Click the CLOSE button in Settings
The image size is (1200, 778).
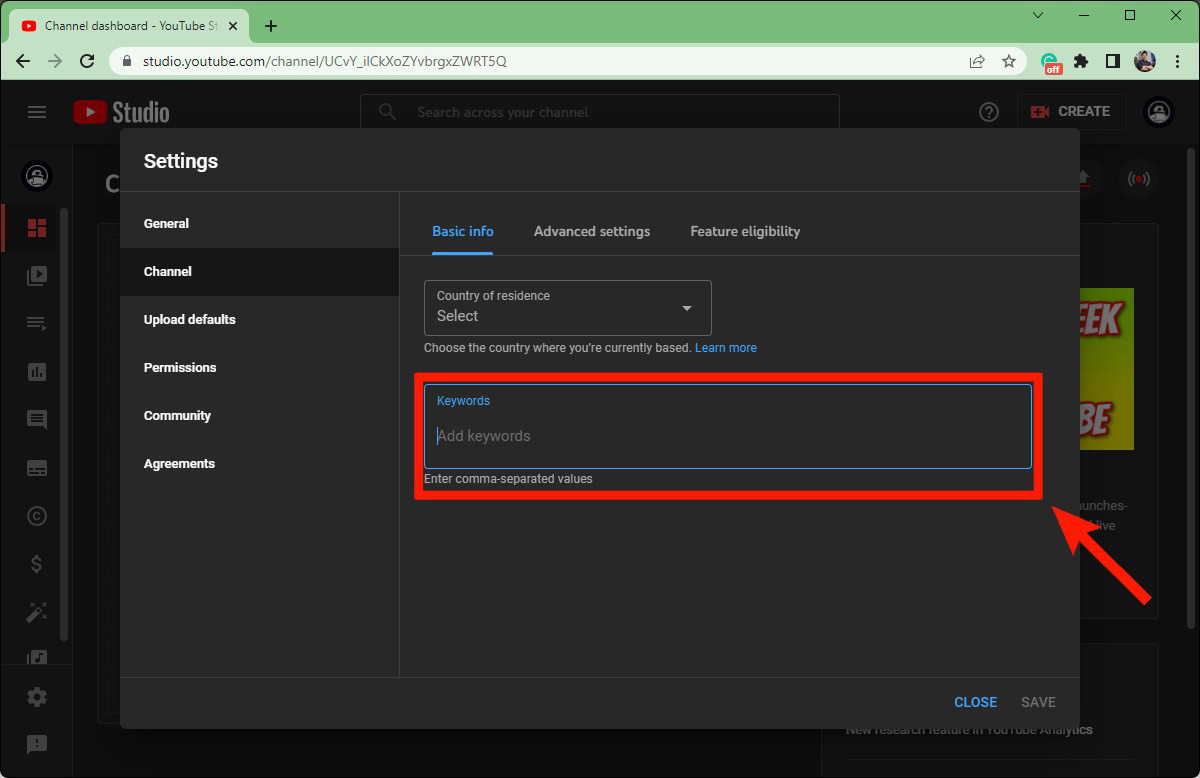pyautogui.click(x=975, y=702)
